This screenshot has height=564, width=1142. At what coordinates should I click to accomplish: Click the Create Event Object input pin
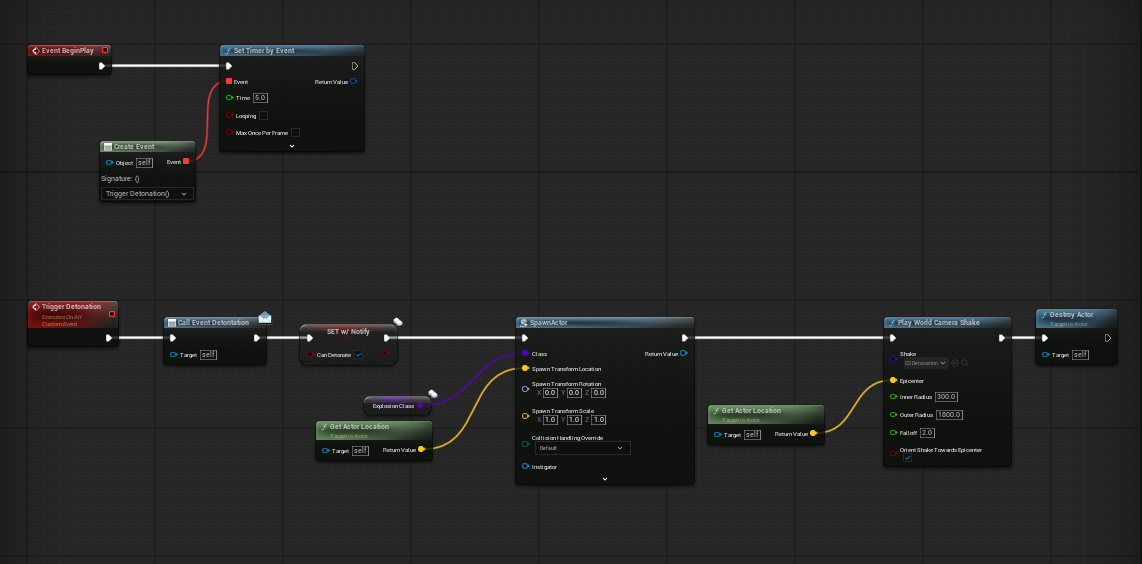(x=109, y=162)
